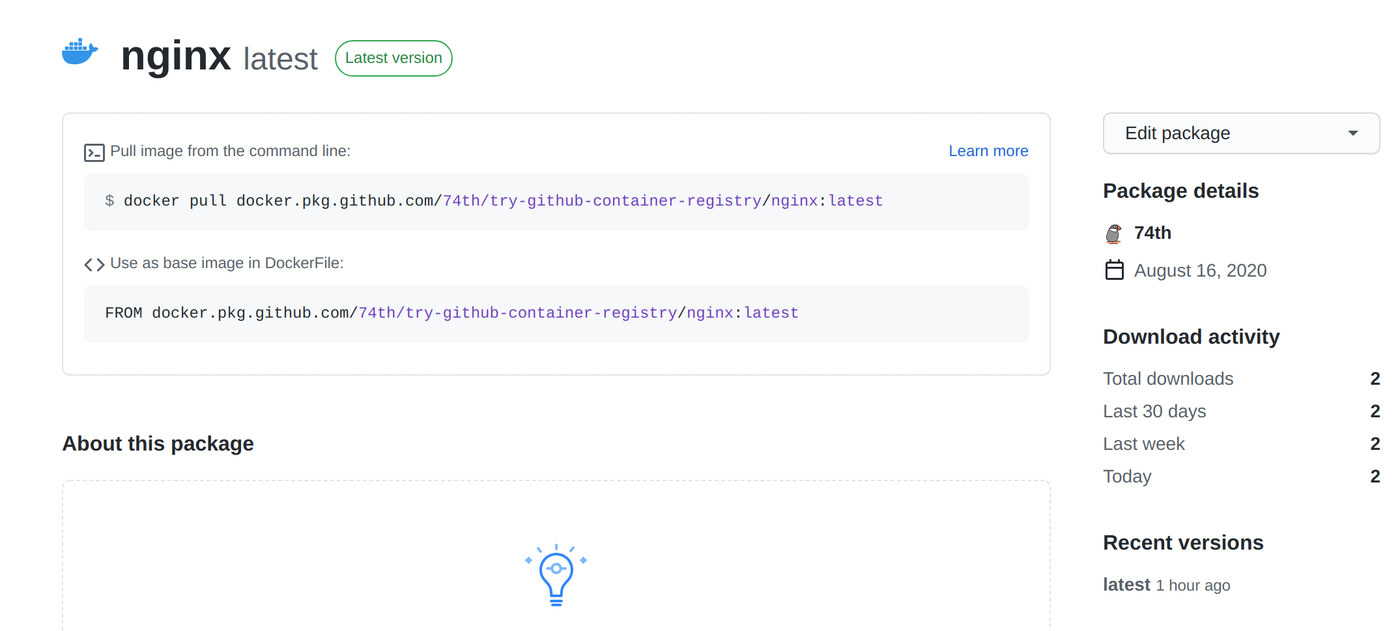Image resolution: width=1400 pixels, height=631 pixels.
Task: Click the calendar icon beside August 16, 2020
Action: point(1114,270)
